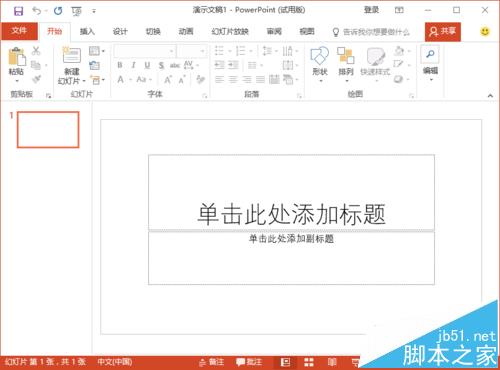Click the Add or Remove Columns icon
The width and height of the screenshot is (500, 370).
click(x=255, y=65)
